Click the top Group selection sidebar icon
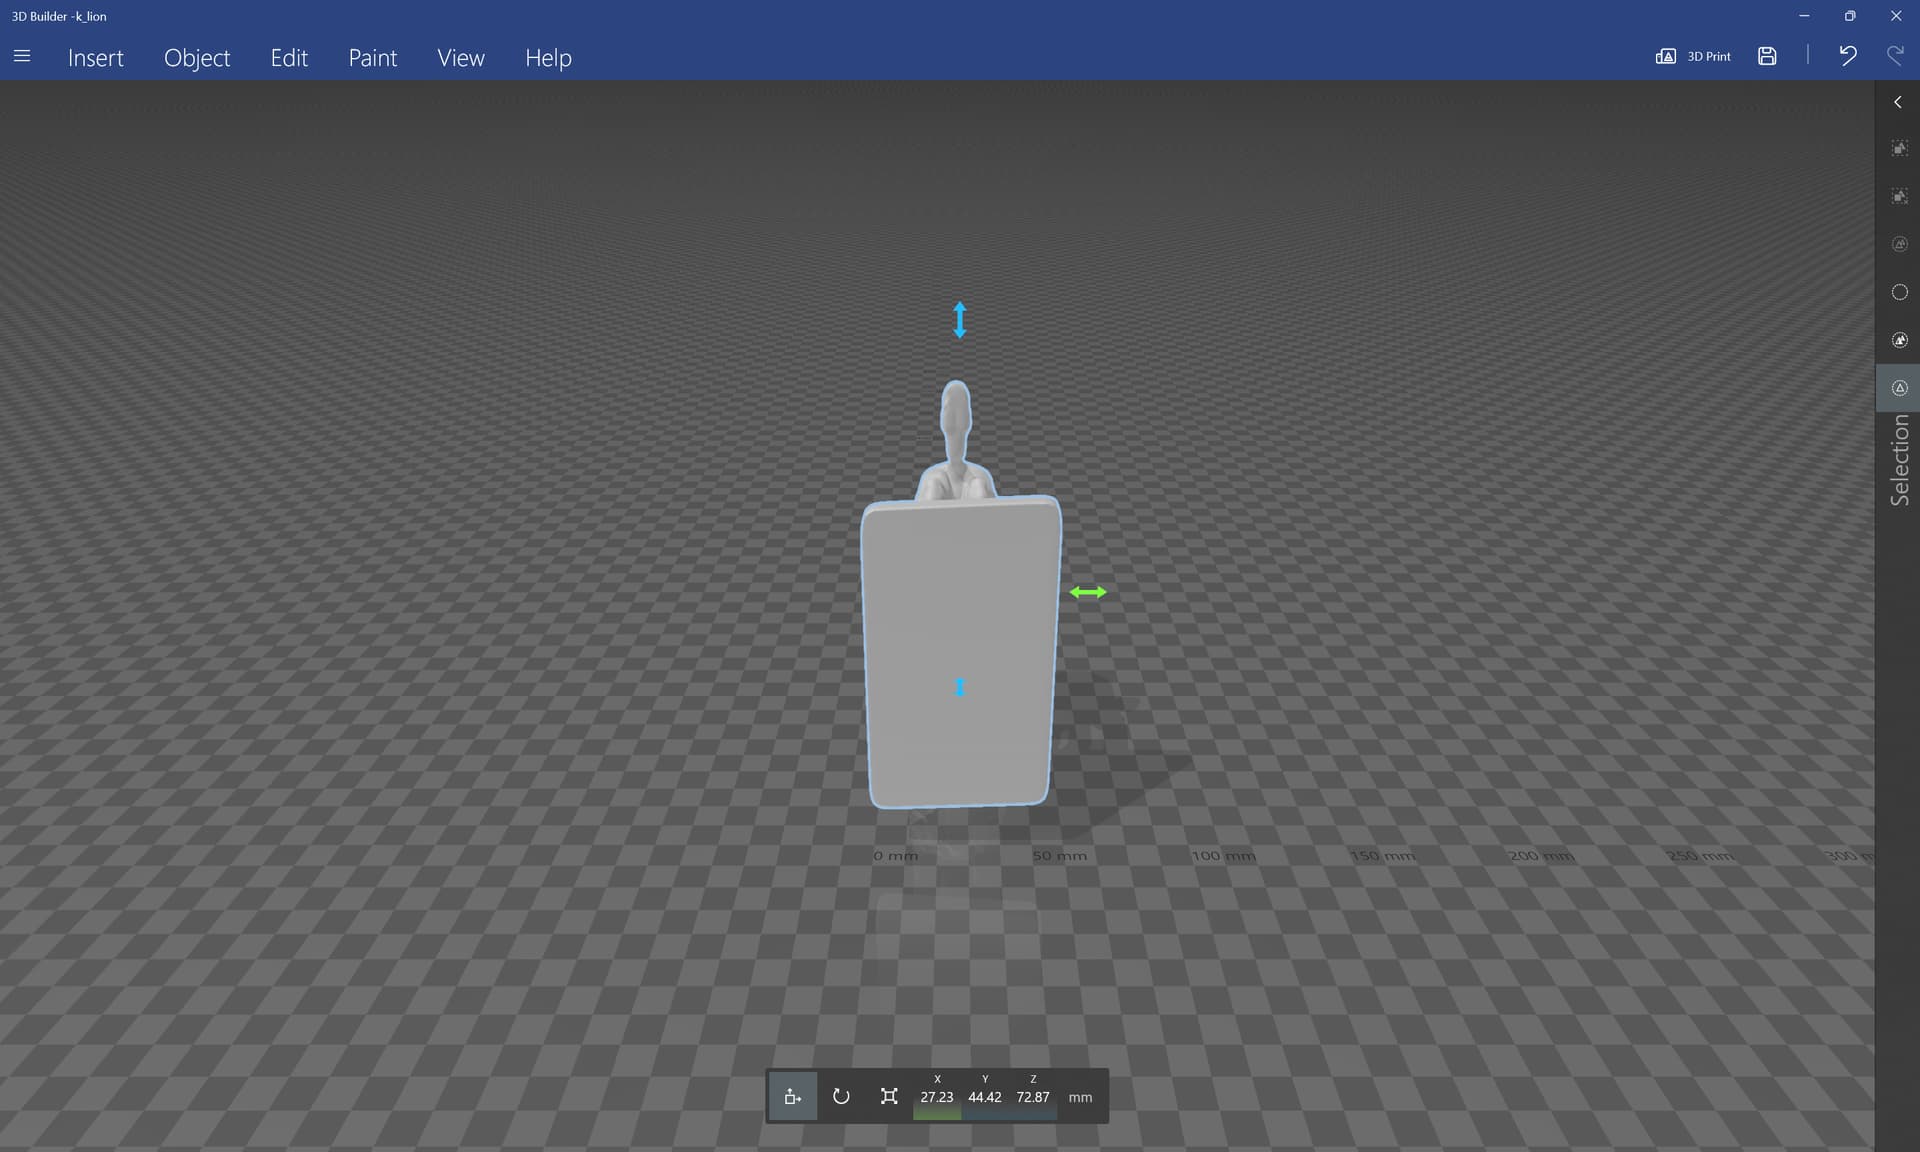The width and height of the screenshot is (1920, 1152). pos(1899,148)
